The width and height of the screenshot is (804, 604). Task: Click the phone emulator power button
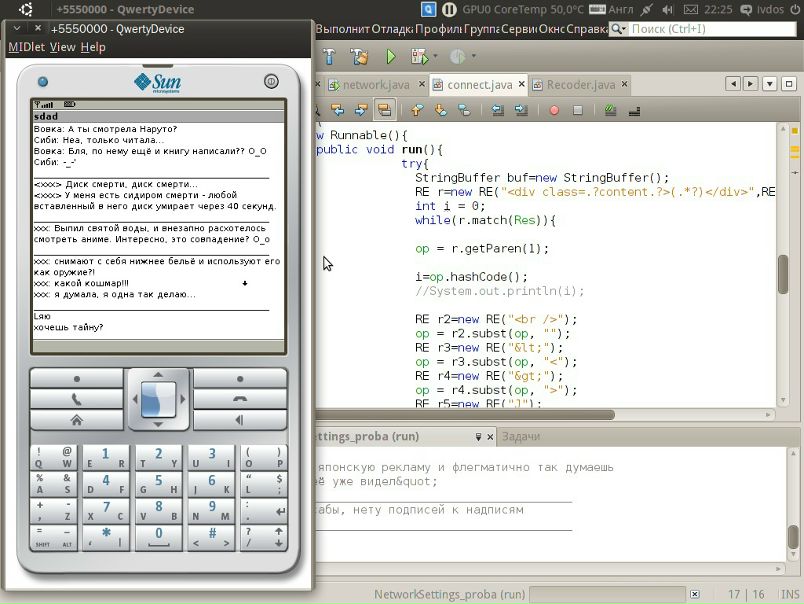point(271,81)
